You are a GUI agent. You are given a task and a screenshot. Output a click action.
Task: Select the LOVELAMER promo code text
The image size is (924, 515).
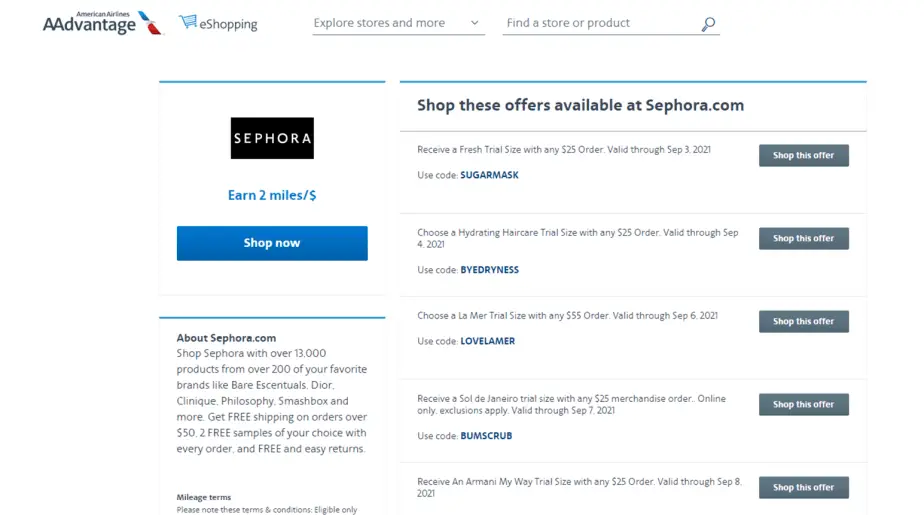[487, 341]
